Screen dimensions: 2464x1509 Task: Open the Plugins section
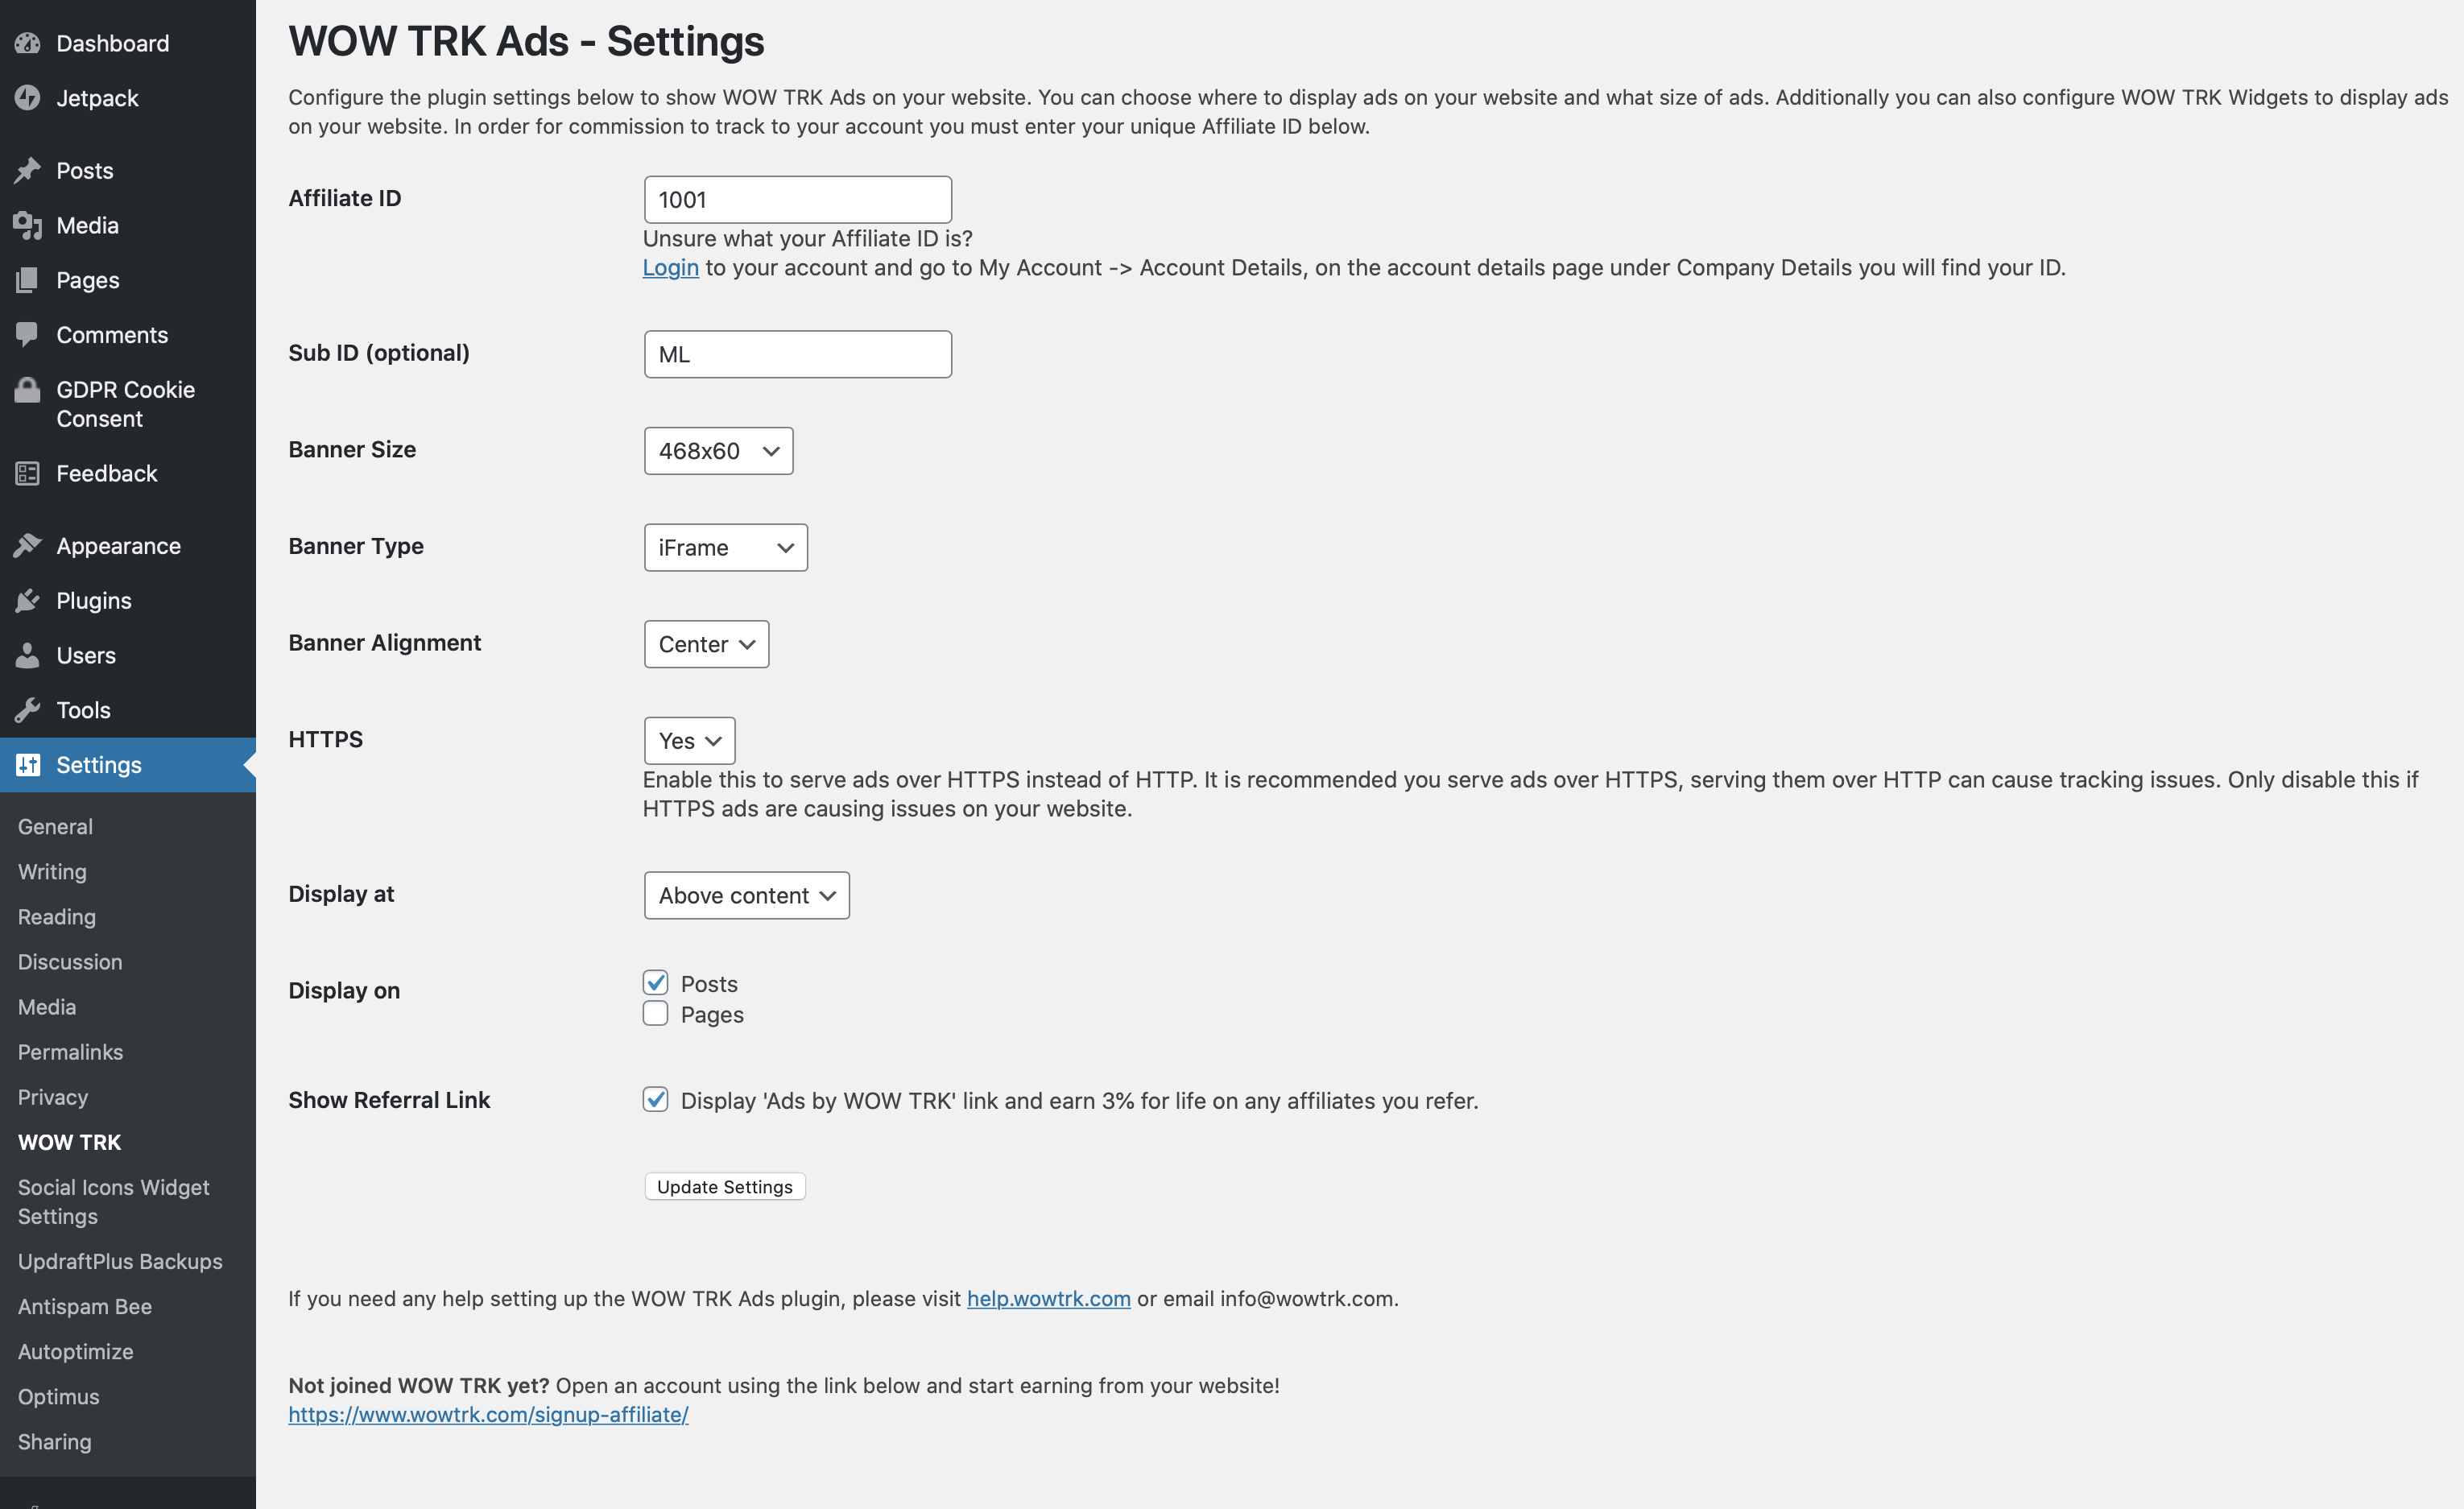pos(93,600)
